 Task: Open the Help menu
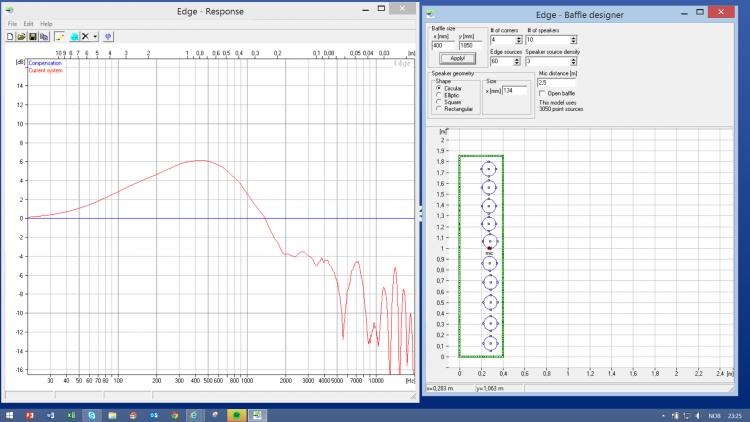[x=46, y=23]
